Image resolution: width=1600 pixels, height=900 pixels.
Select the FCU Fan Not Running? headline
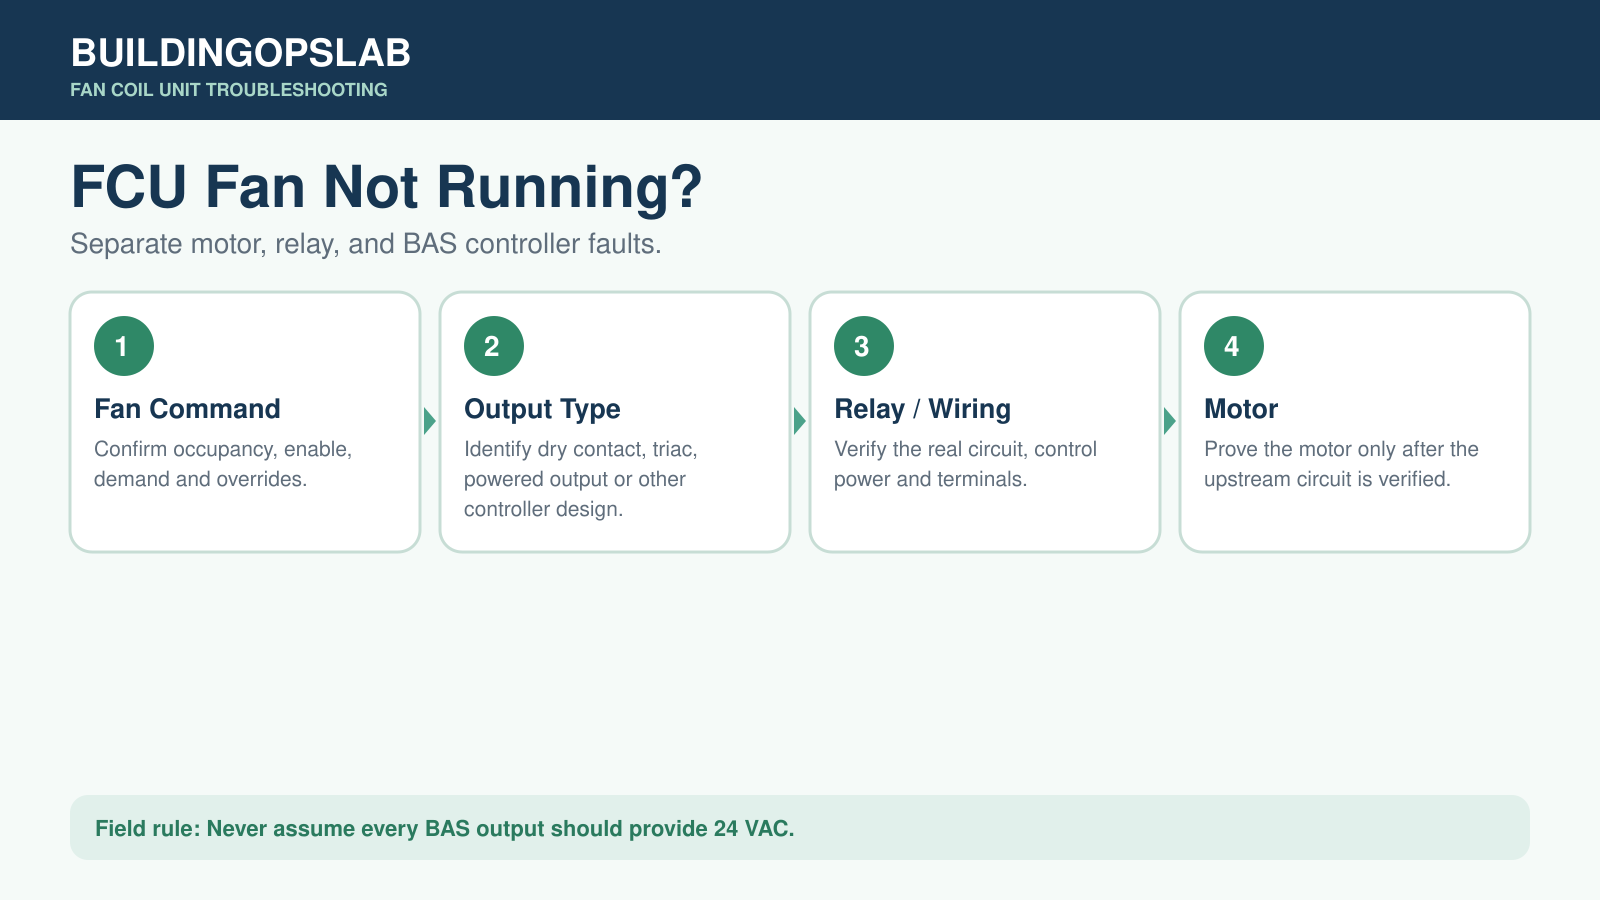[387, 187]
